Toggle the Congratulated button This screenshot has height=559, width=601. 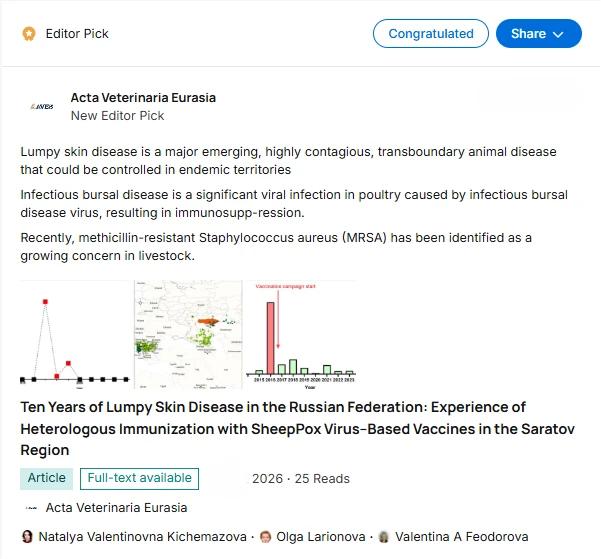point(431,34)
